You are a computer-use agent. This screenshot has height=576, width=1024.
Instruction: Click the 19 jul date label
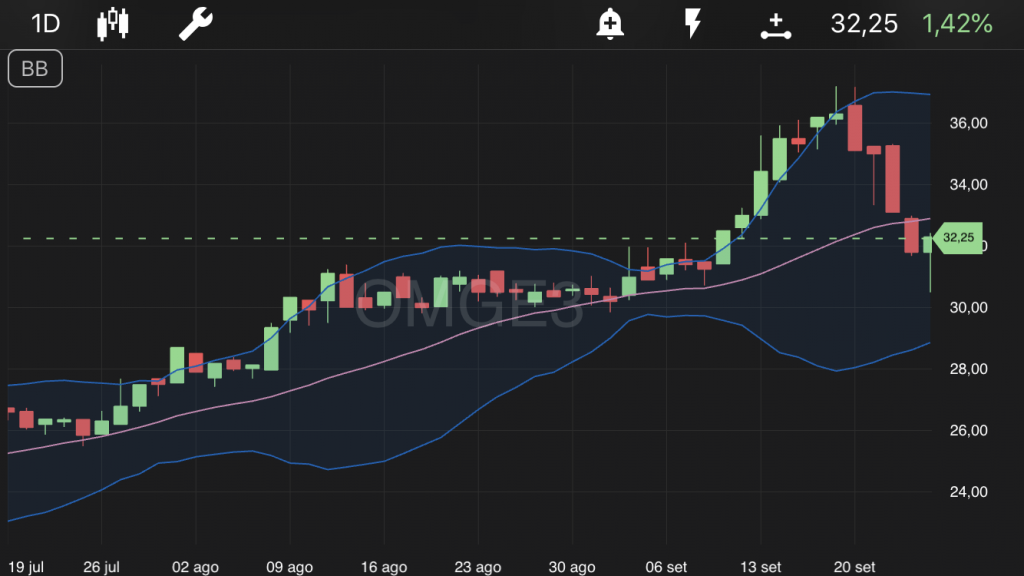tap(26, 567)
